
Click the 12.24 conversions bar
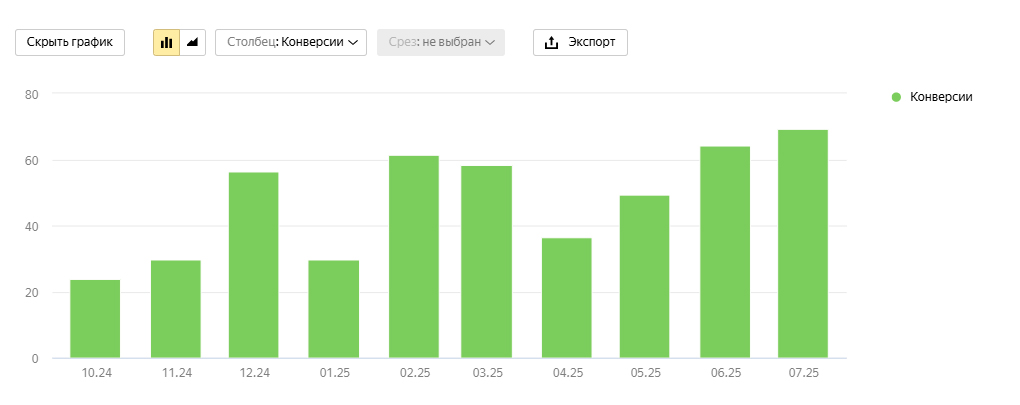[x=254, y=265]
